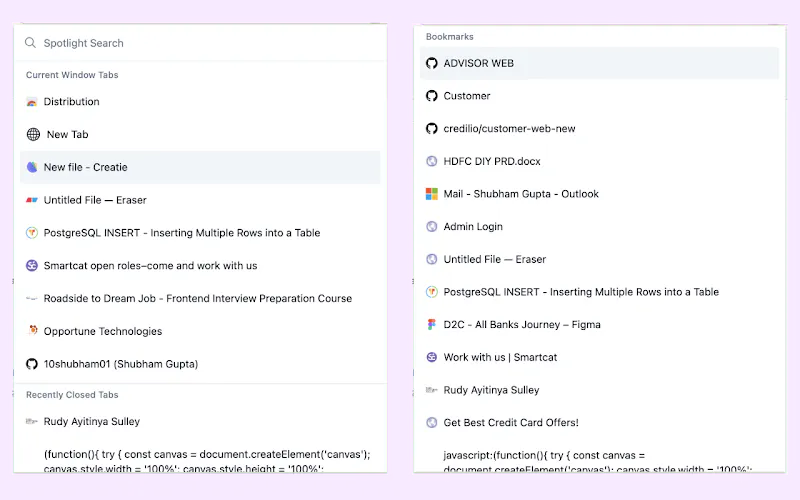Switch to the Distribution tab
This screenshot has height=500, width=800.
[200, 102]
